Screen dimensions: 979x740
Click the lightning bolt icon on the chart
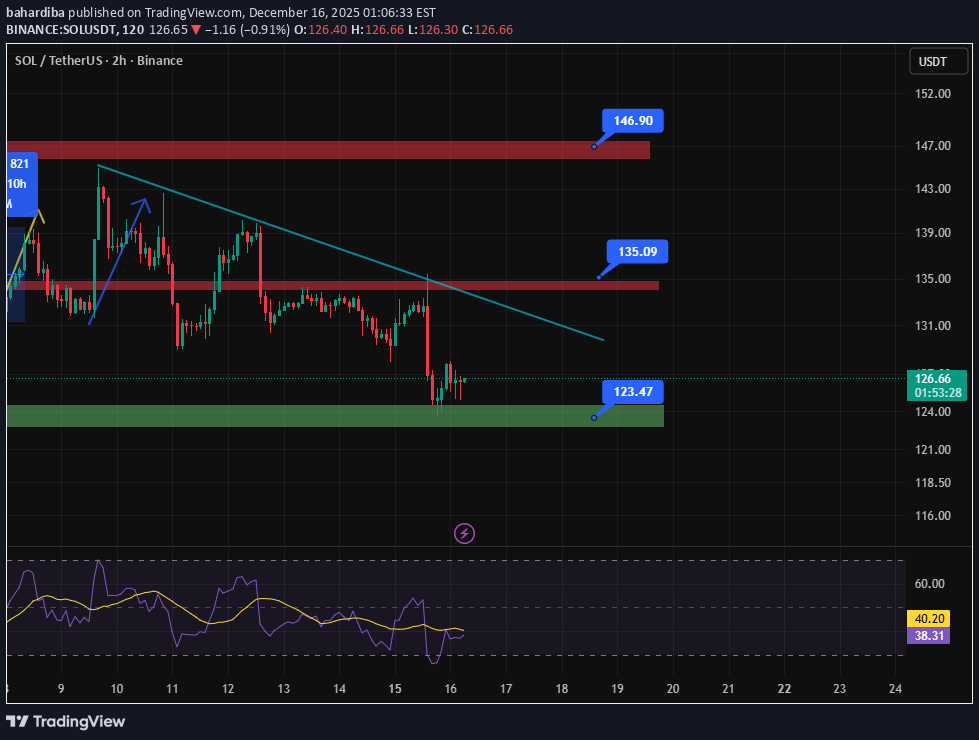click(x=463, y=533)
